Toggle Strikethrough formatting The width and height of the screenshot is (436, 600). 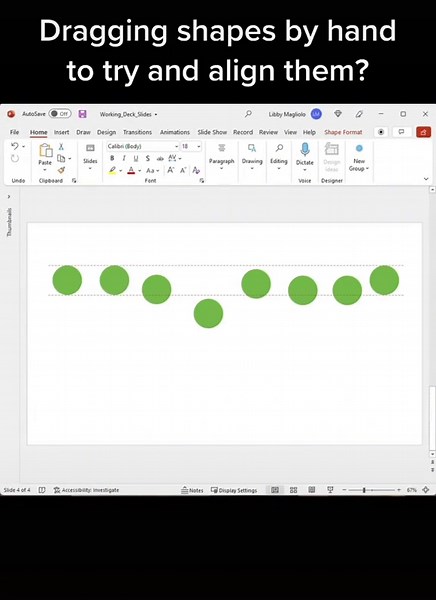160,158
